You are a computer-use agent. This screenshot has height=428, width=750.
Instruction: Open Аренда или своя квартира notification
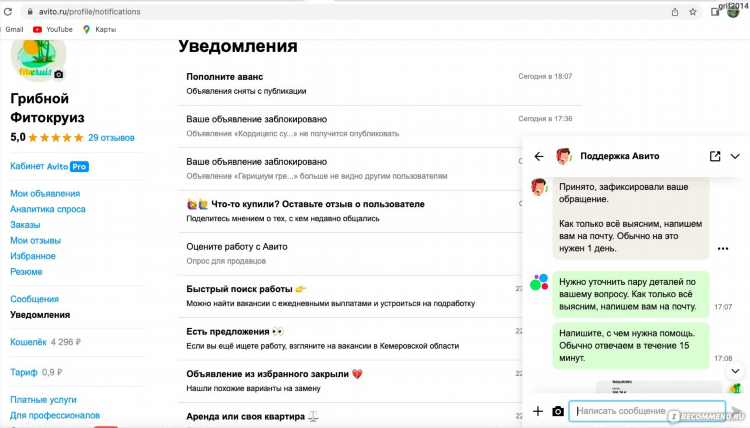(x=350, y=416)
